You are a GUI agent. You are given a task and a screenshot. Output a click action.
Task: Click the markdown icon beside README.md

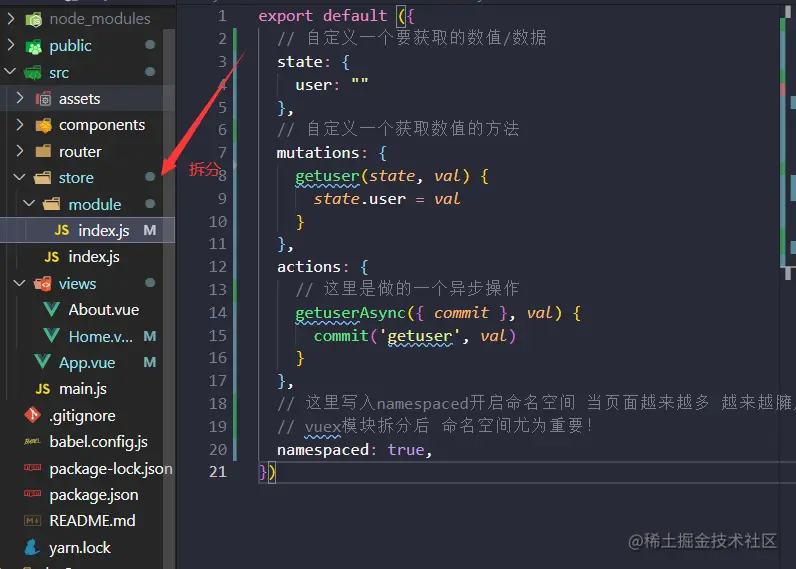tap(32, 521)
